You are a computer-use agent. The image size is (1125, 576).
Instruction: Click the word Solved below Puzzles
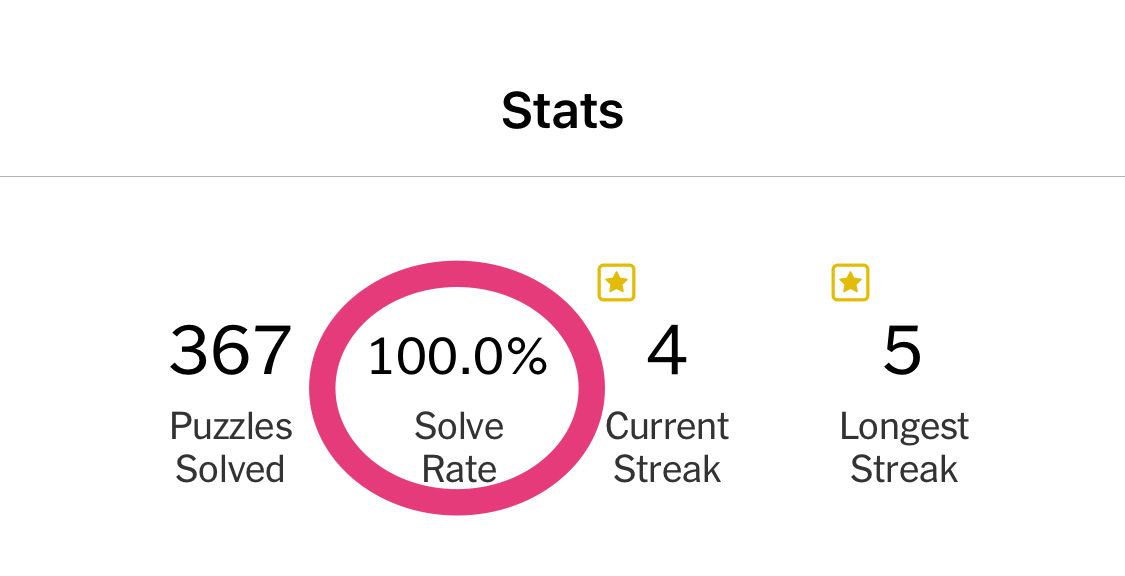230,469
